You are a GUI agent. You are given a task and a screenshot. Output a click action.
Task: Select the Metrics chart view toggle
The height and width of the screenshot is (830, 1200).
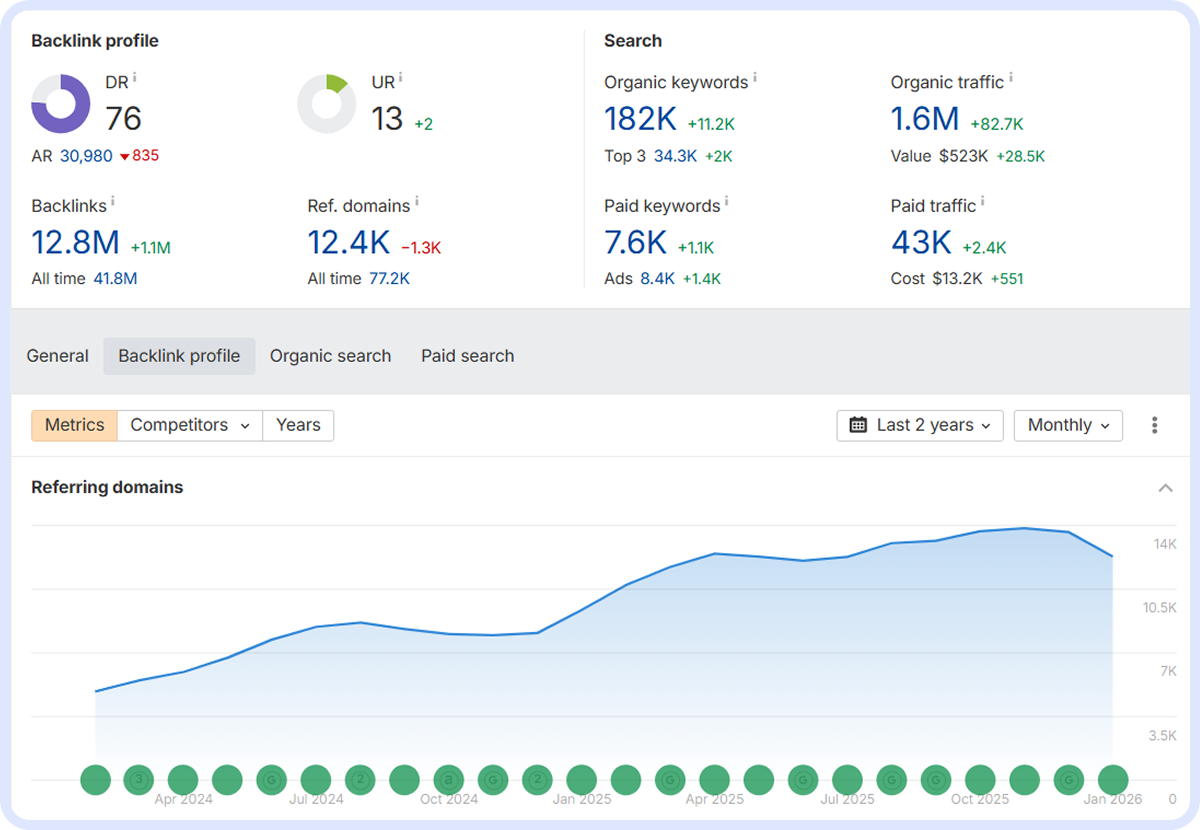pos(74,425)
